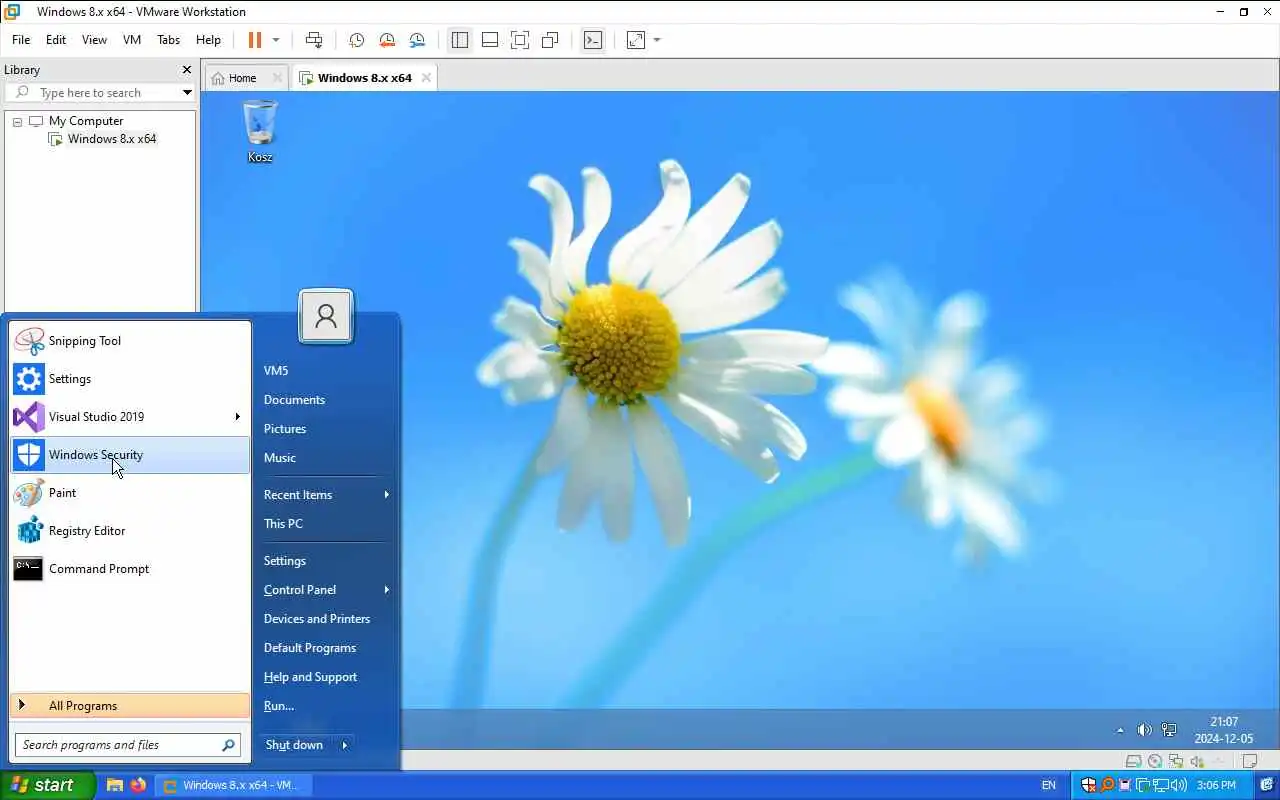Take a snapshot using the clock icon
This screenshot has width=1280, height=800.
point(356,40)
